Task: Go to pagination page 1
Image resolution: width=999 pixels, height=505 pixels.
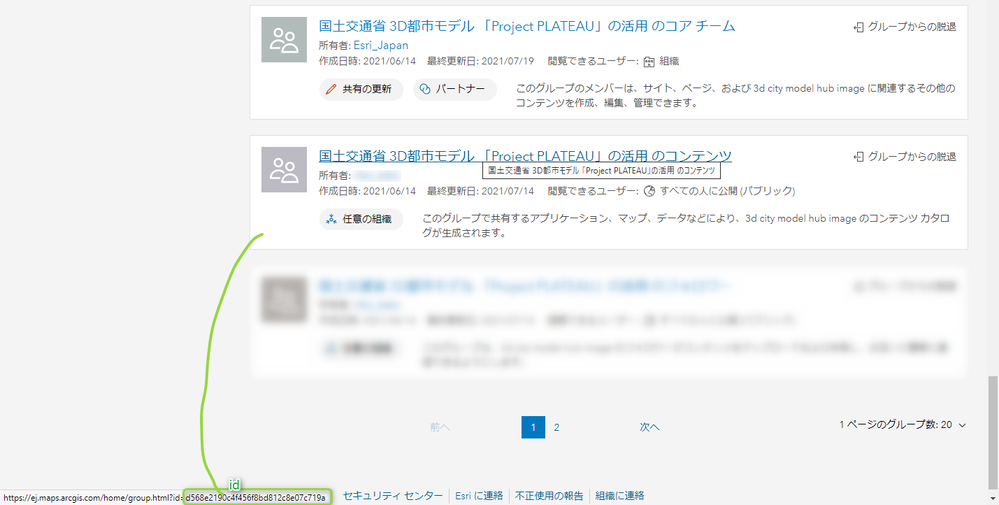Action: (x=533, y=427)
